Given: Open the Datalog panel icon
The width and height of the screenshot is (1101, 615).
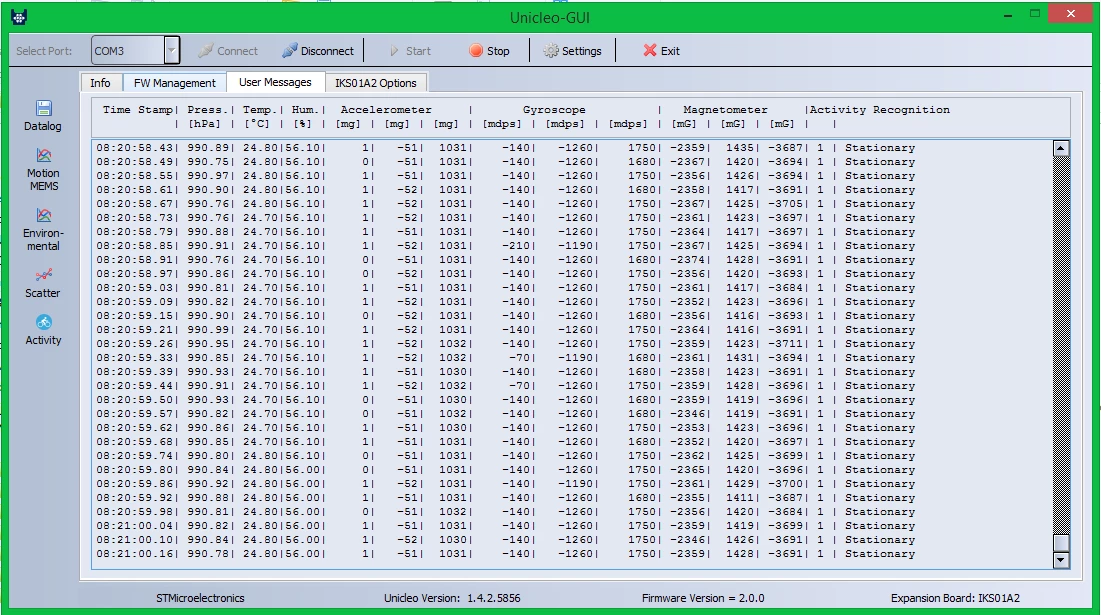Looking at the screenshot, I should 44,108.
